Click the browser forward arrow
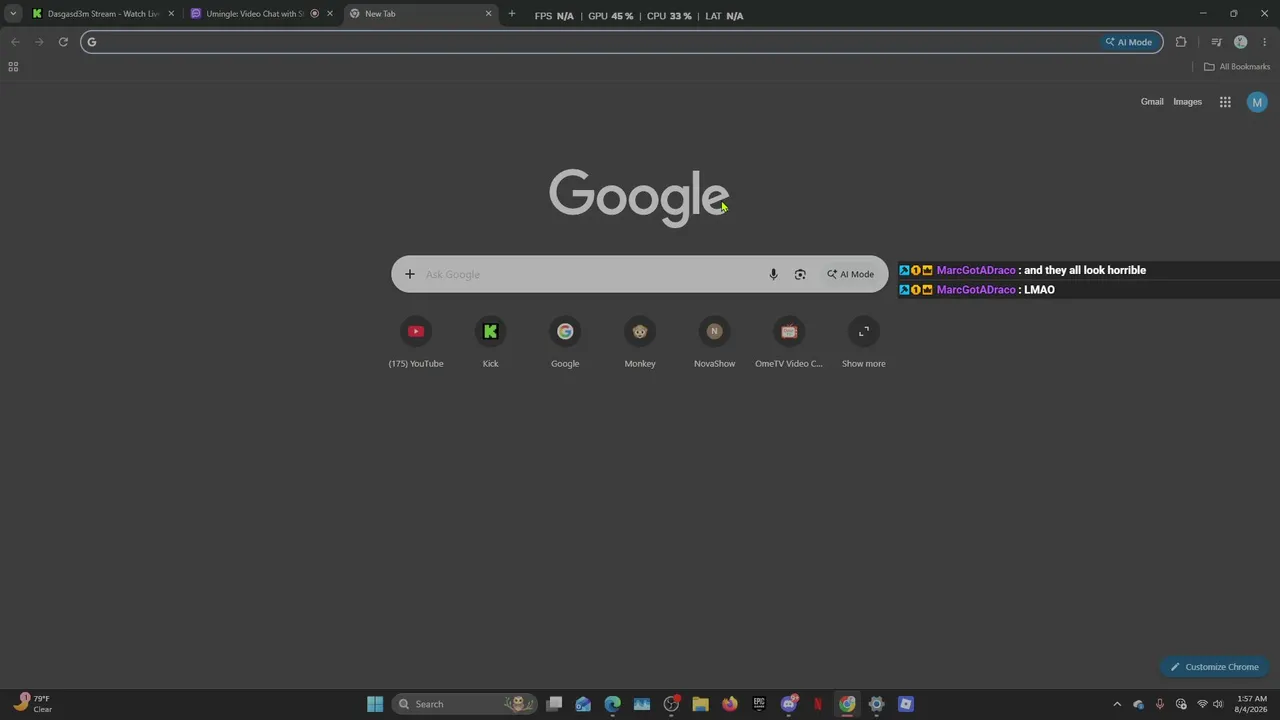The width and height of the screenshot is (1280, 720). coord(39,42)
